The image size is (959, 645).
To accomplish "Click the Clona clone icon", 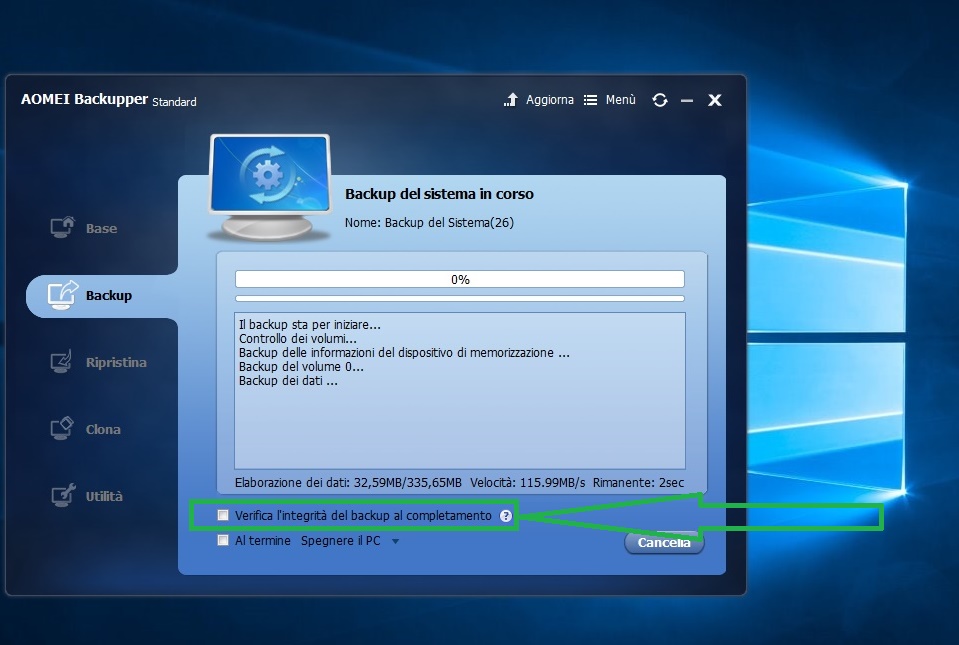I will tap(61, 429).
